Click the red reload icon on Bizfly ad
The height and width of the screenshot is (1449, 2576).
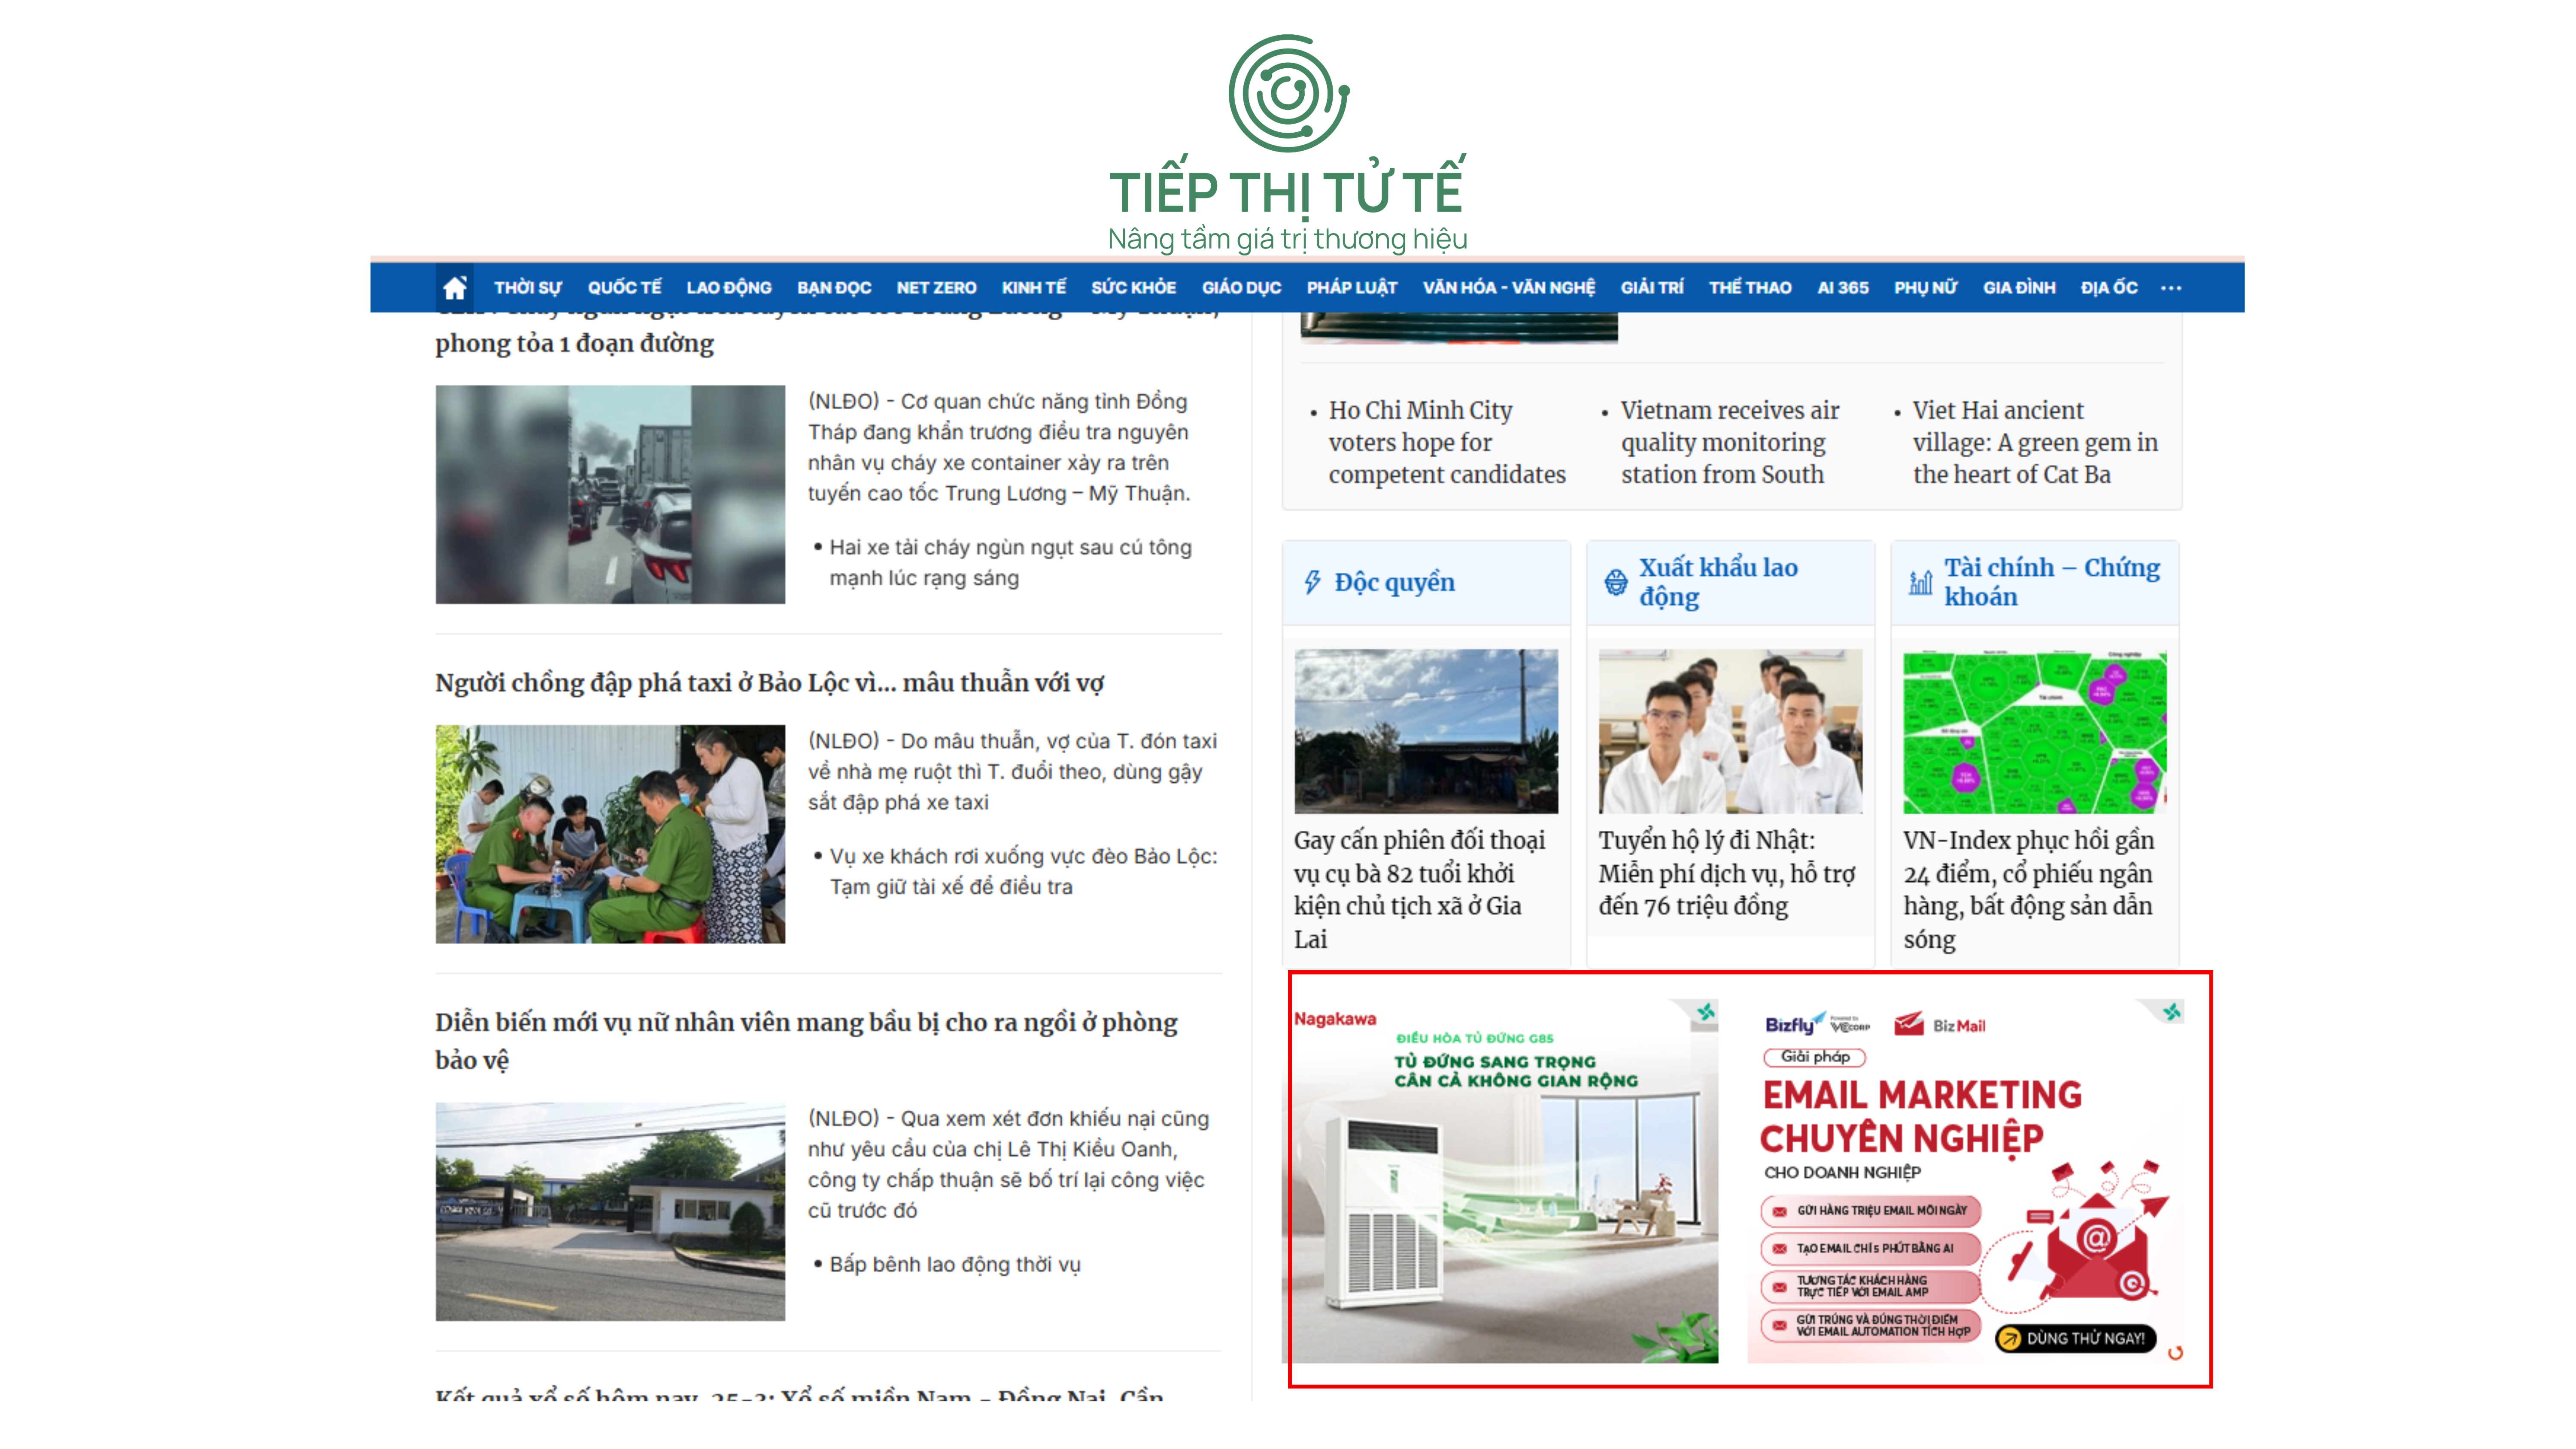coord(2175,1353)
